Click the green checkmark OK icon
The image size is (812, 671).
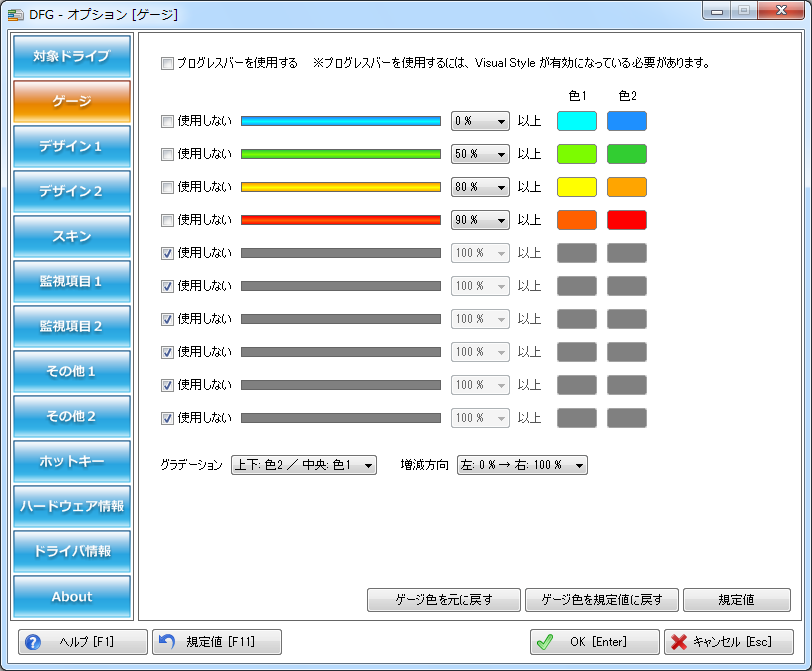pos(545,642)
